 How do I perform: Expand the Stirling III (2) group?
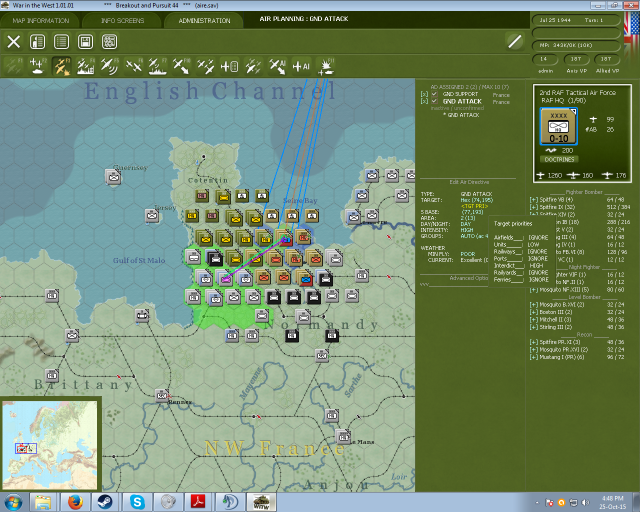(533, 327)
